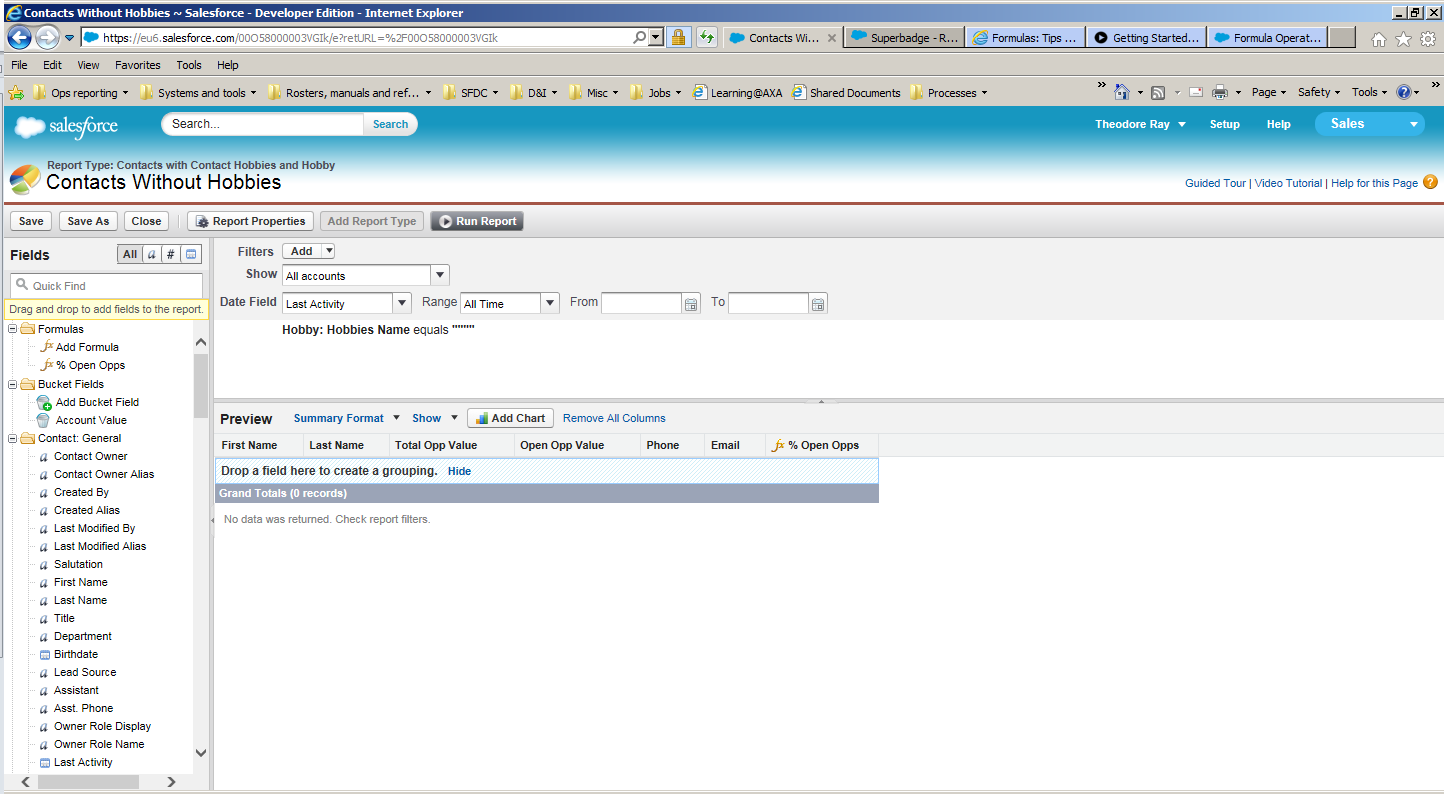Viewport: 1444px width, 794px height.
Task: Open Report Properties
Action: click(250, 221)
